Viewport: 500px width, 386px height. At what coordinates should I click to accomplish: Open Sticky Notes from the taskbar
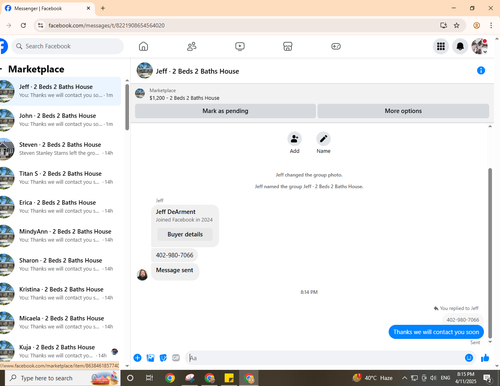click(x=229, y=378)
